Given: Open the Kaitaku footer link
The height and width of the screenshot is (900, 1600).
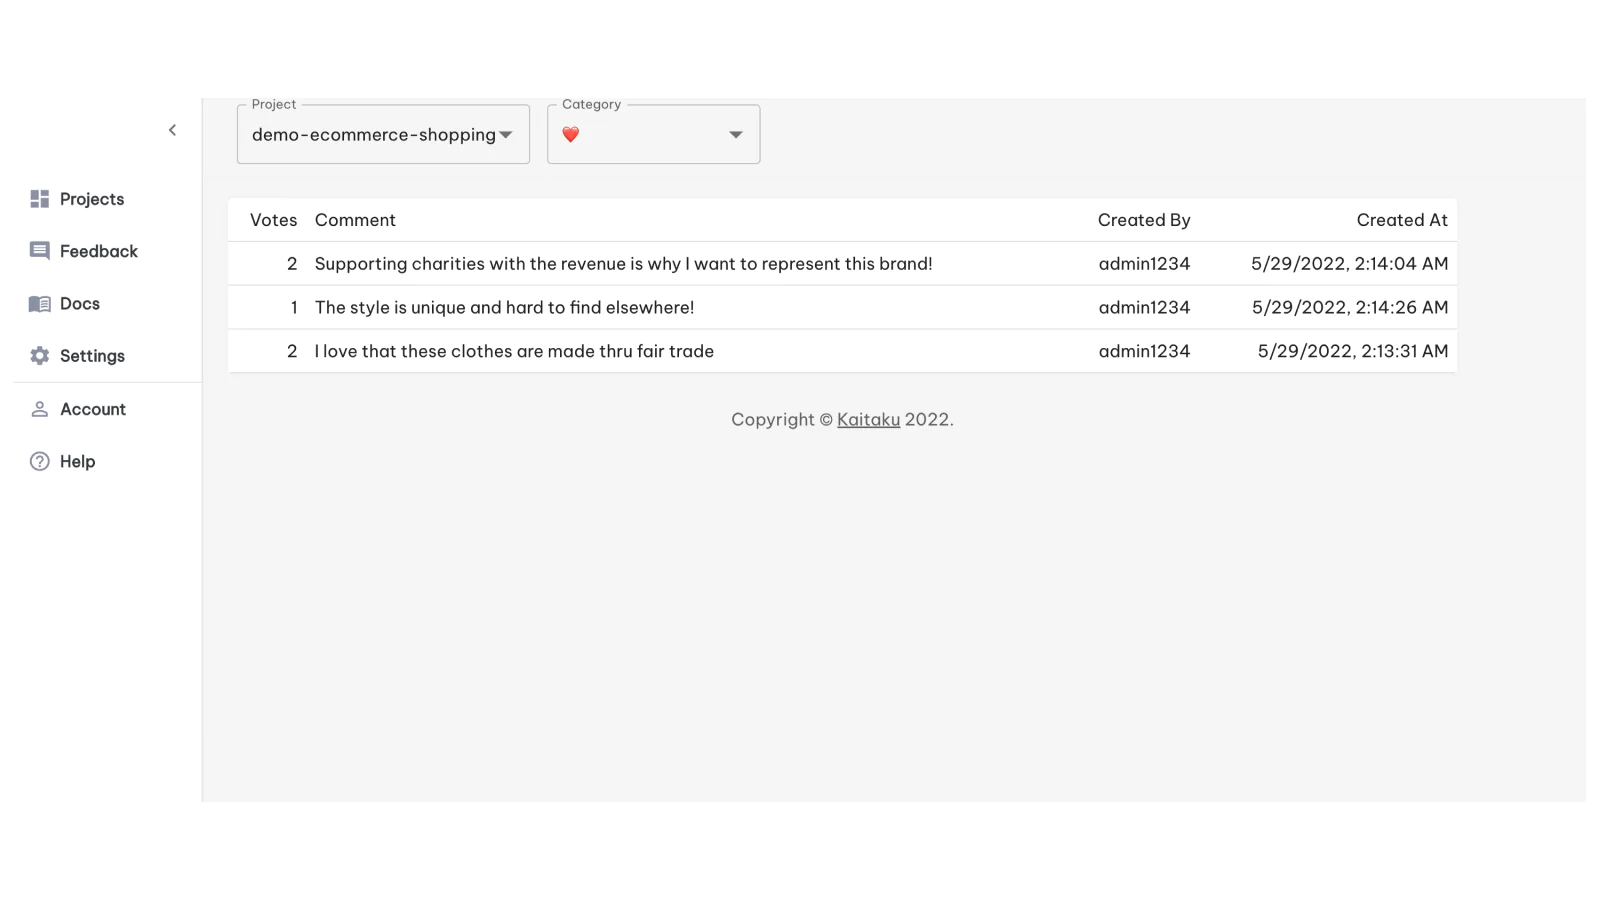Looking at the screenshot, I should (x=867, y=420).
